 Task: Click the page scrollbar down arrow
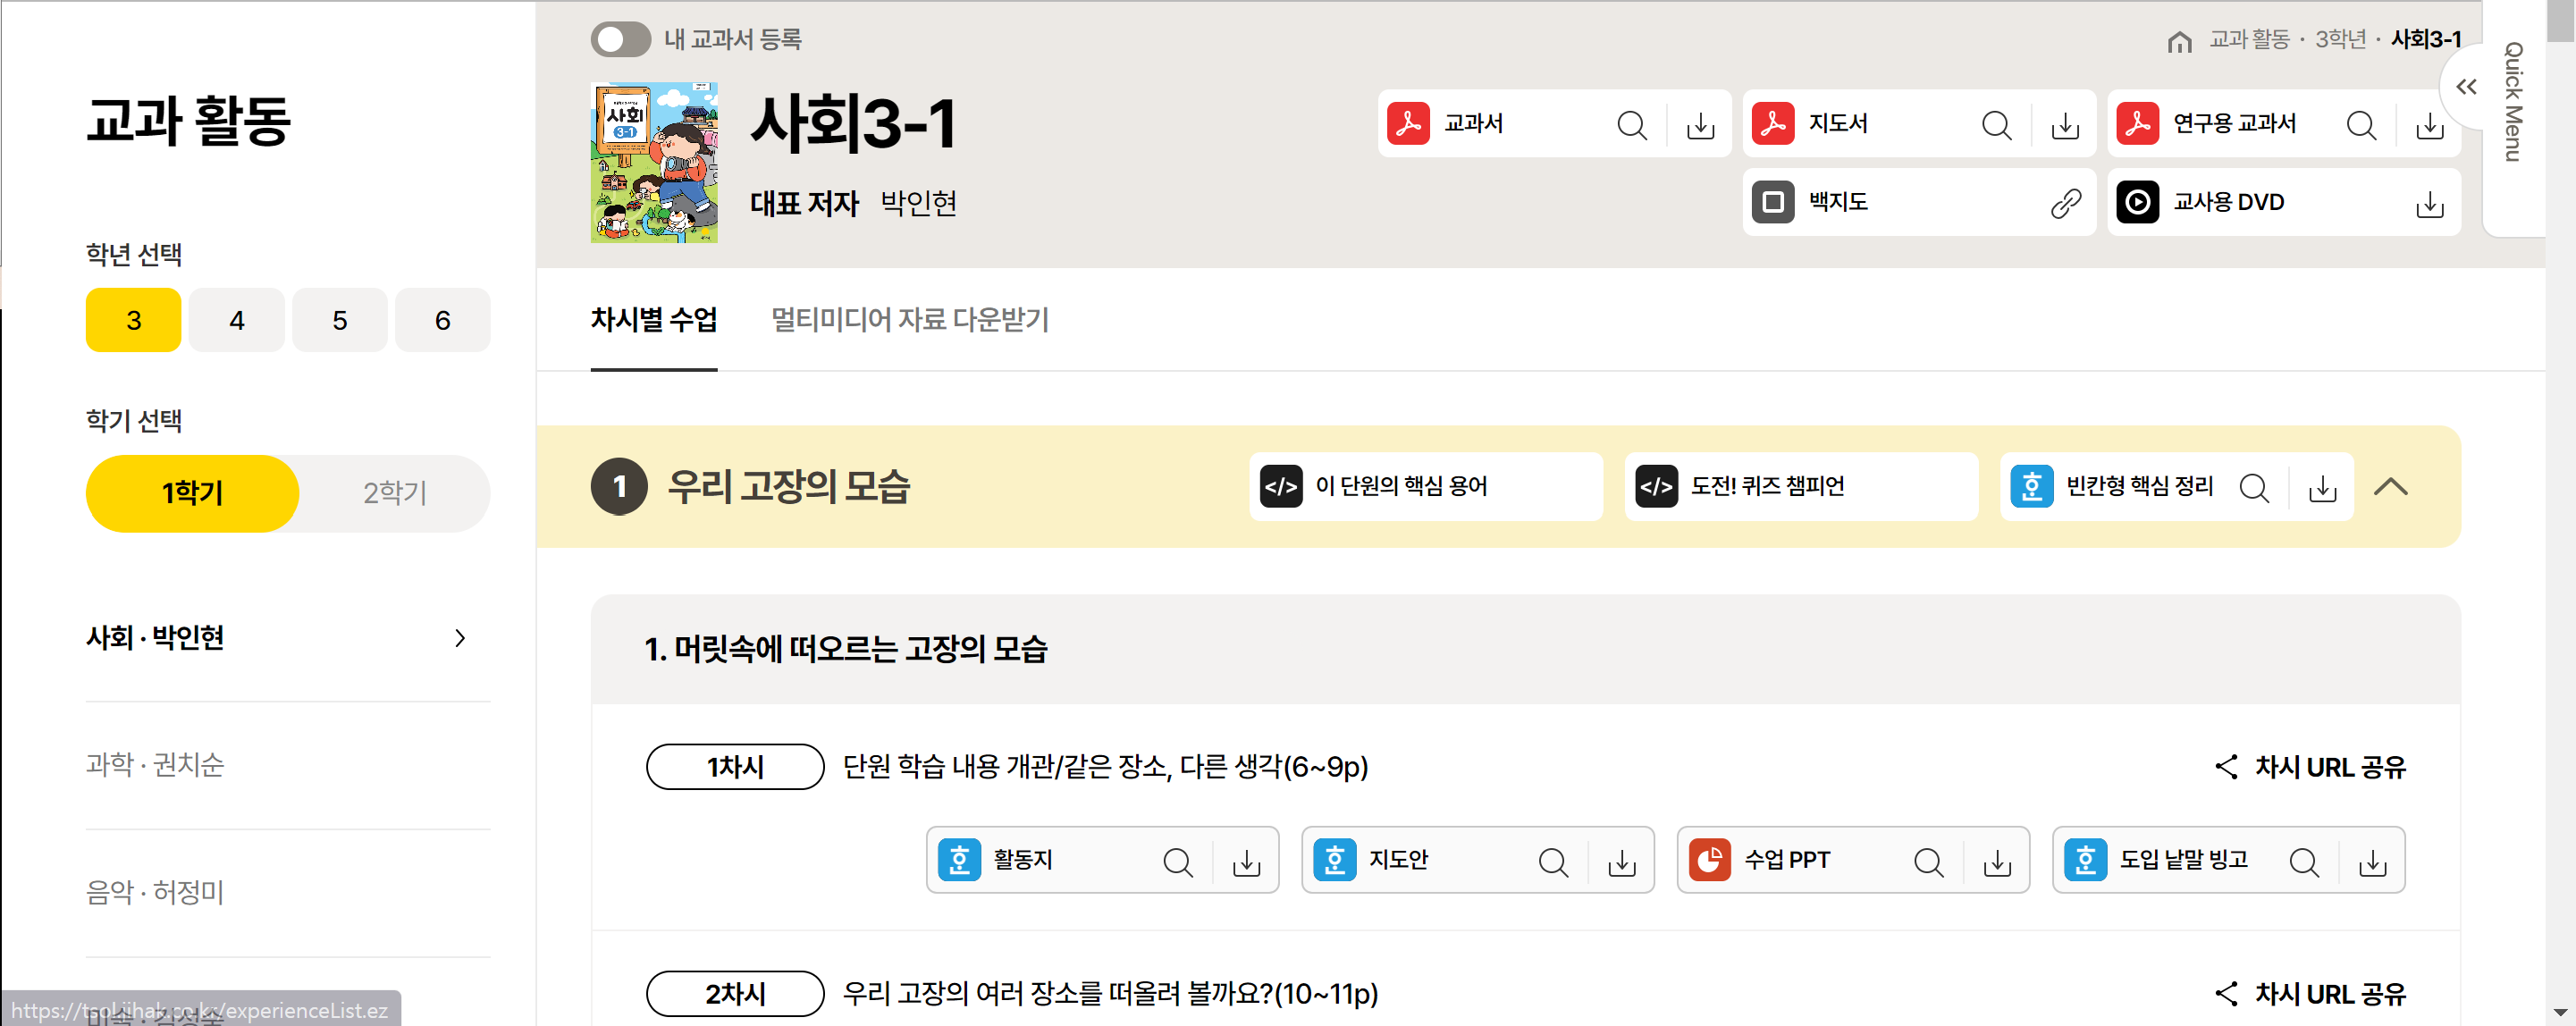2562,1011
